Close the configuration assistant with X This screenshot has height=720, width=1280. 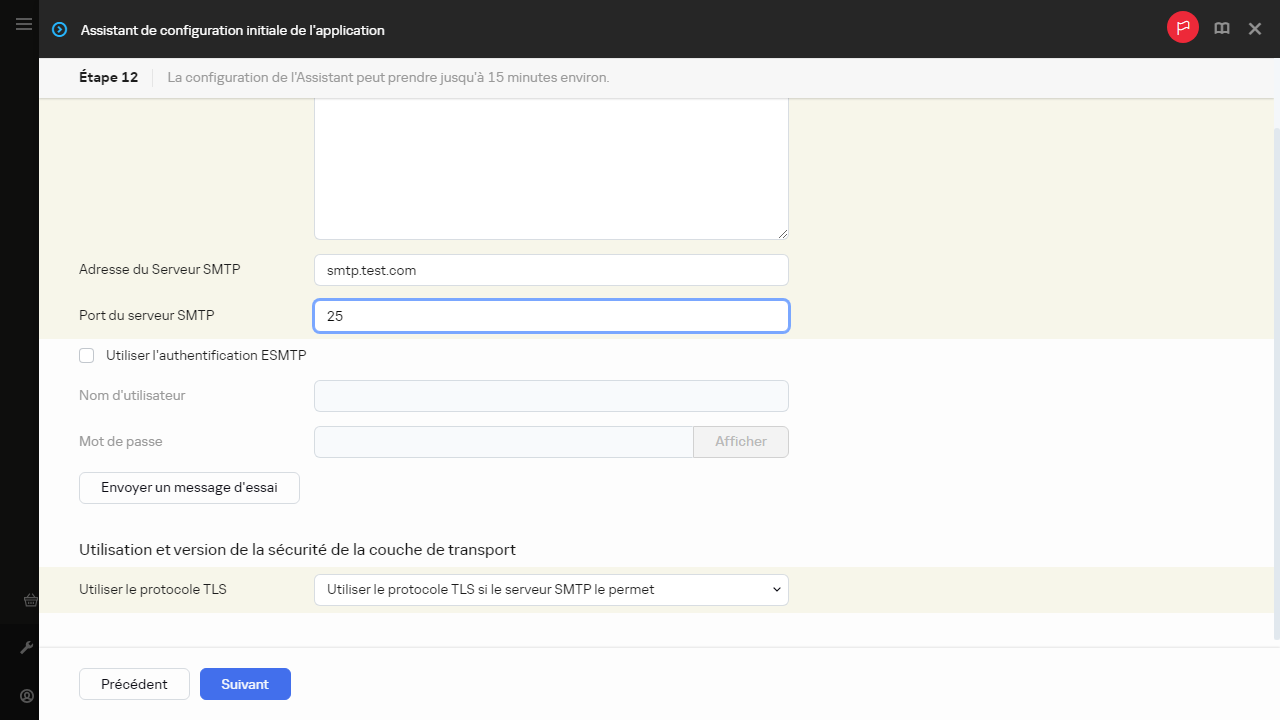point(1255,29)
